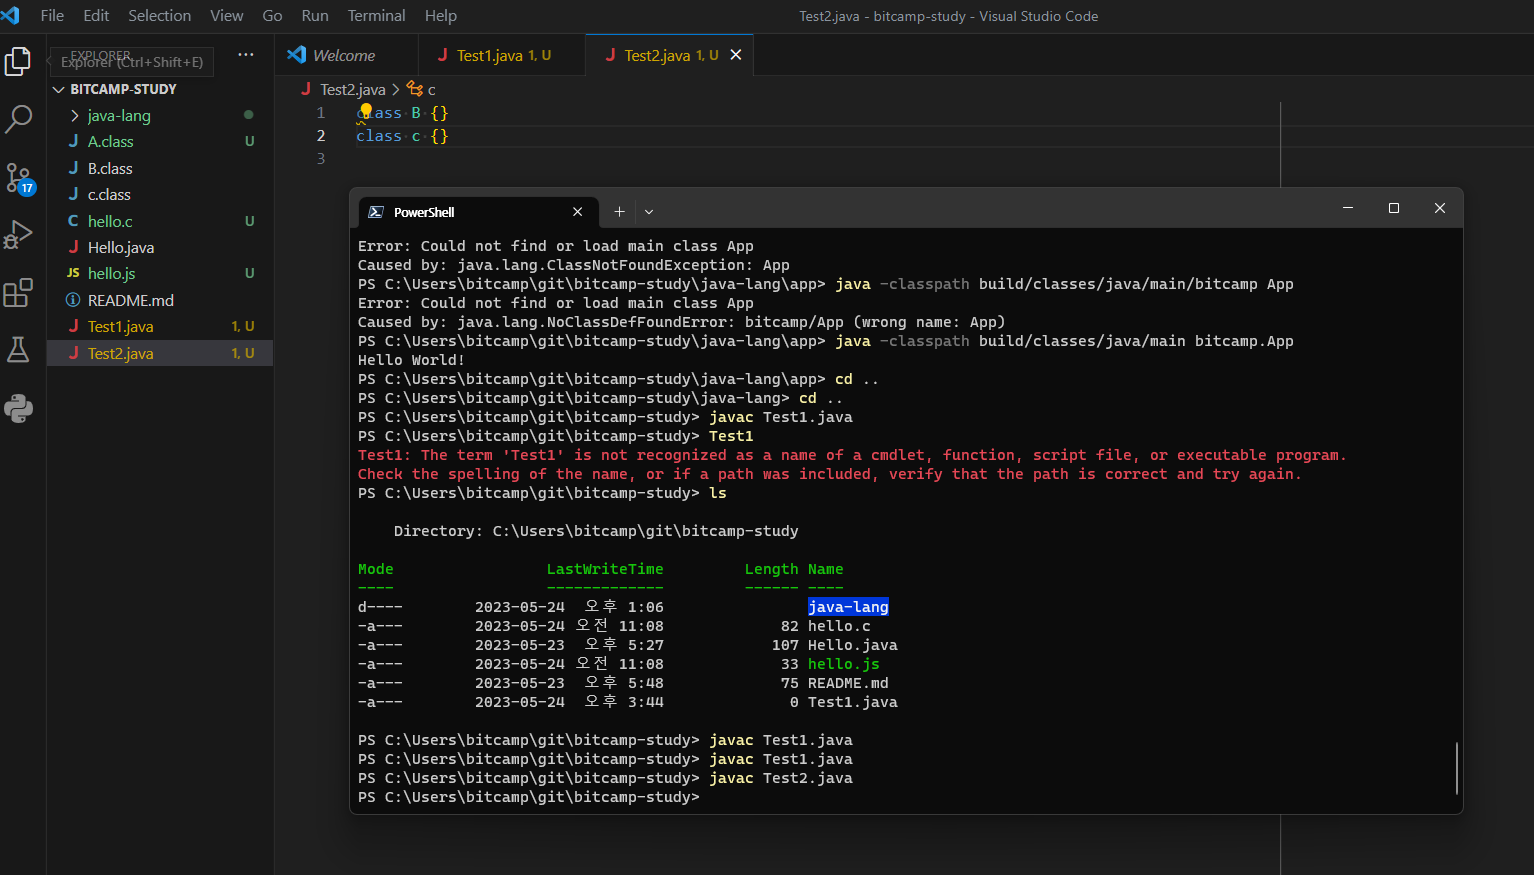Image resolution: width=1534 pixels, height=875 pixels.
Task: Click the LastWriteTime column header
Action: point(605,569)
